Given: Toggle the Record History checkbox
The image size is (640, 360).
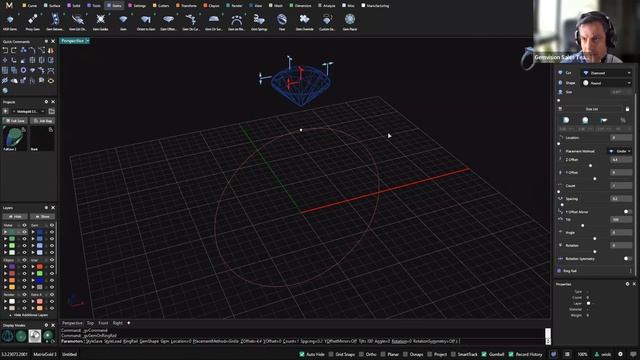Looking at the screenshot, I should [511, 354].
